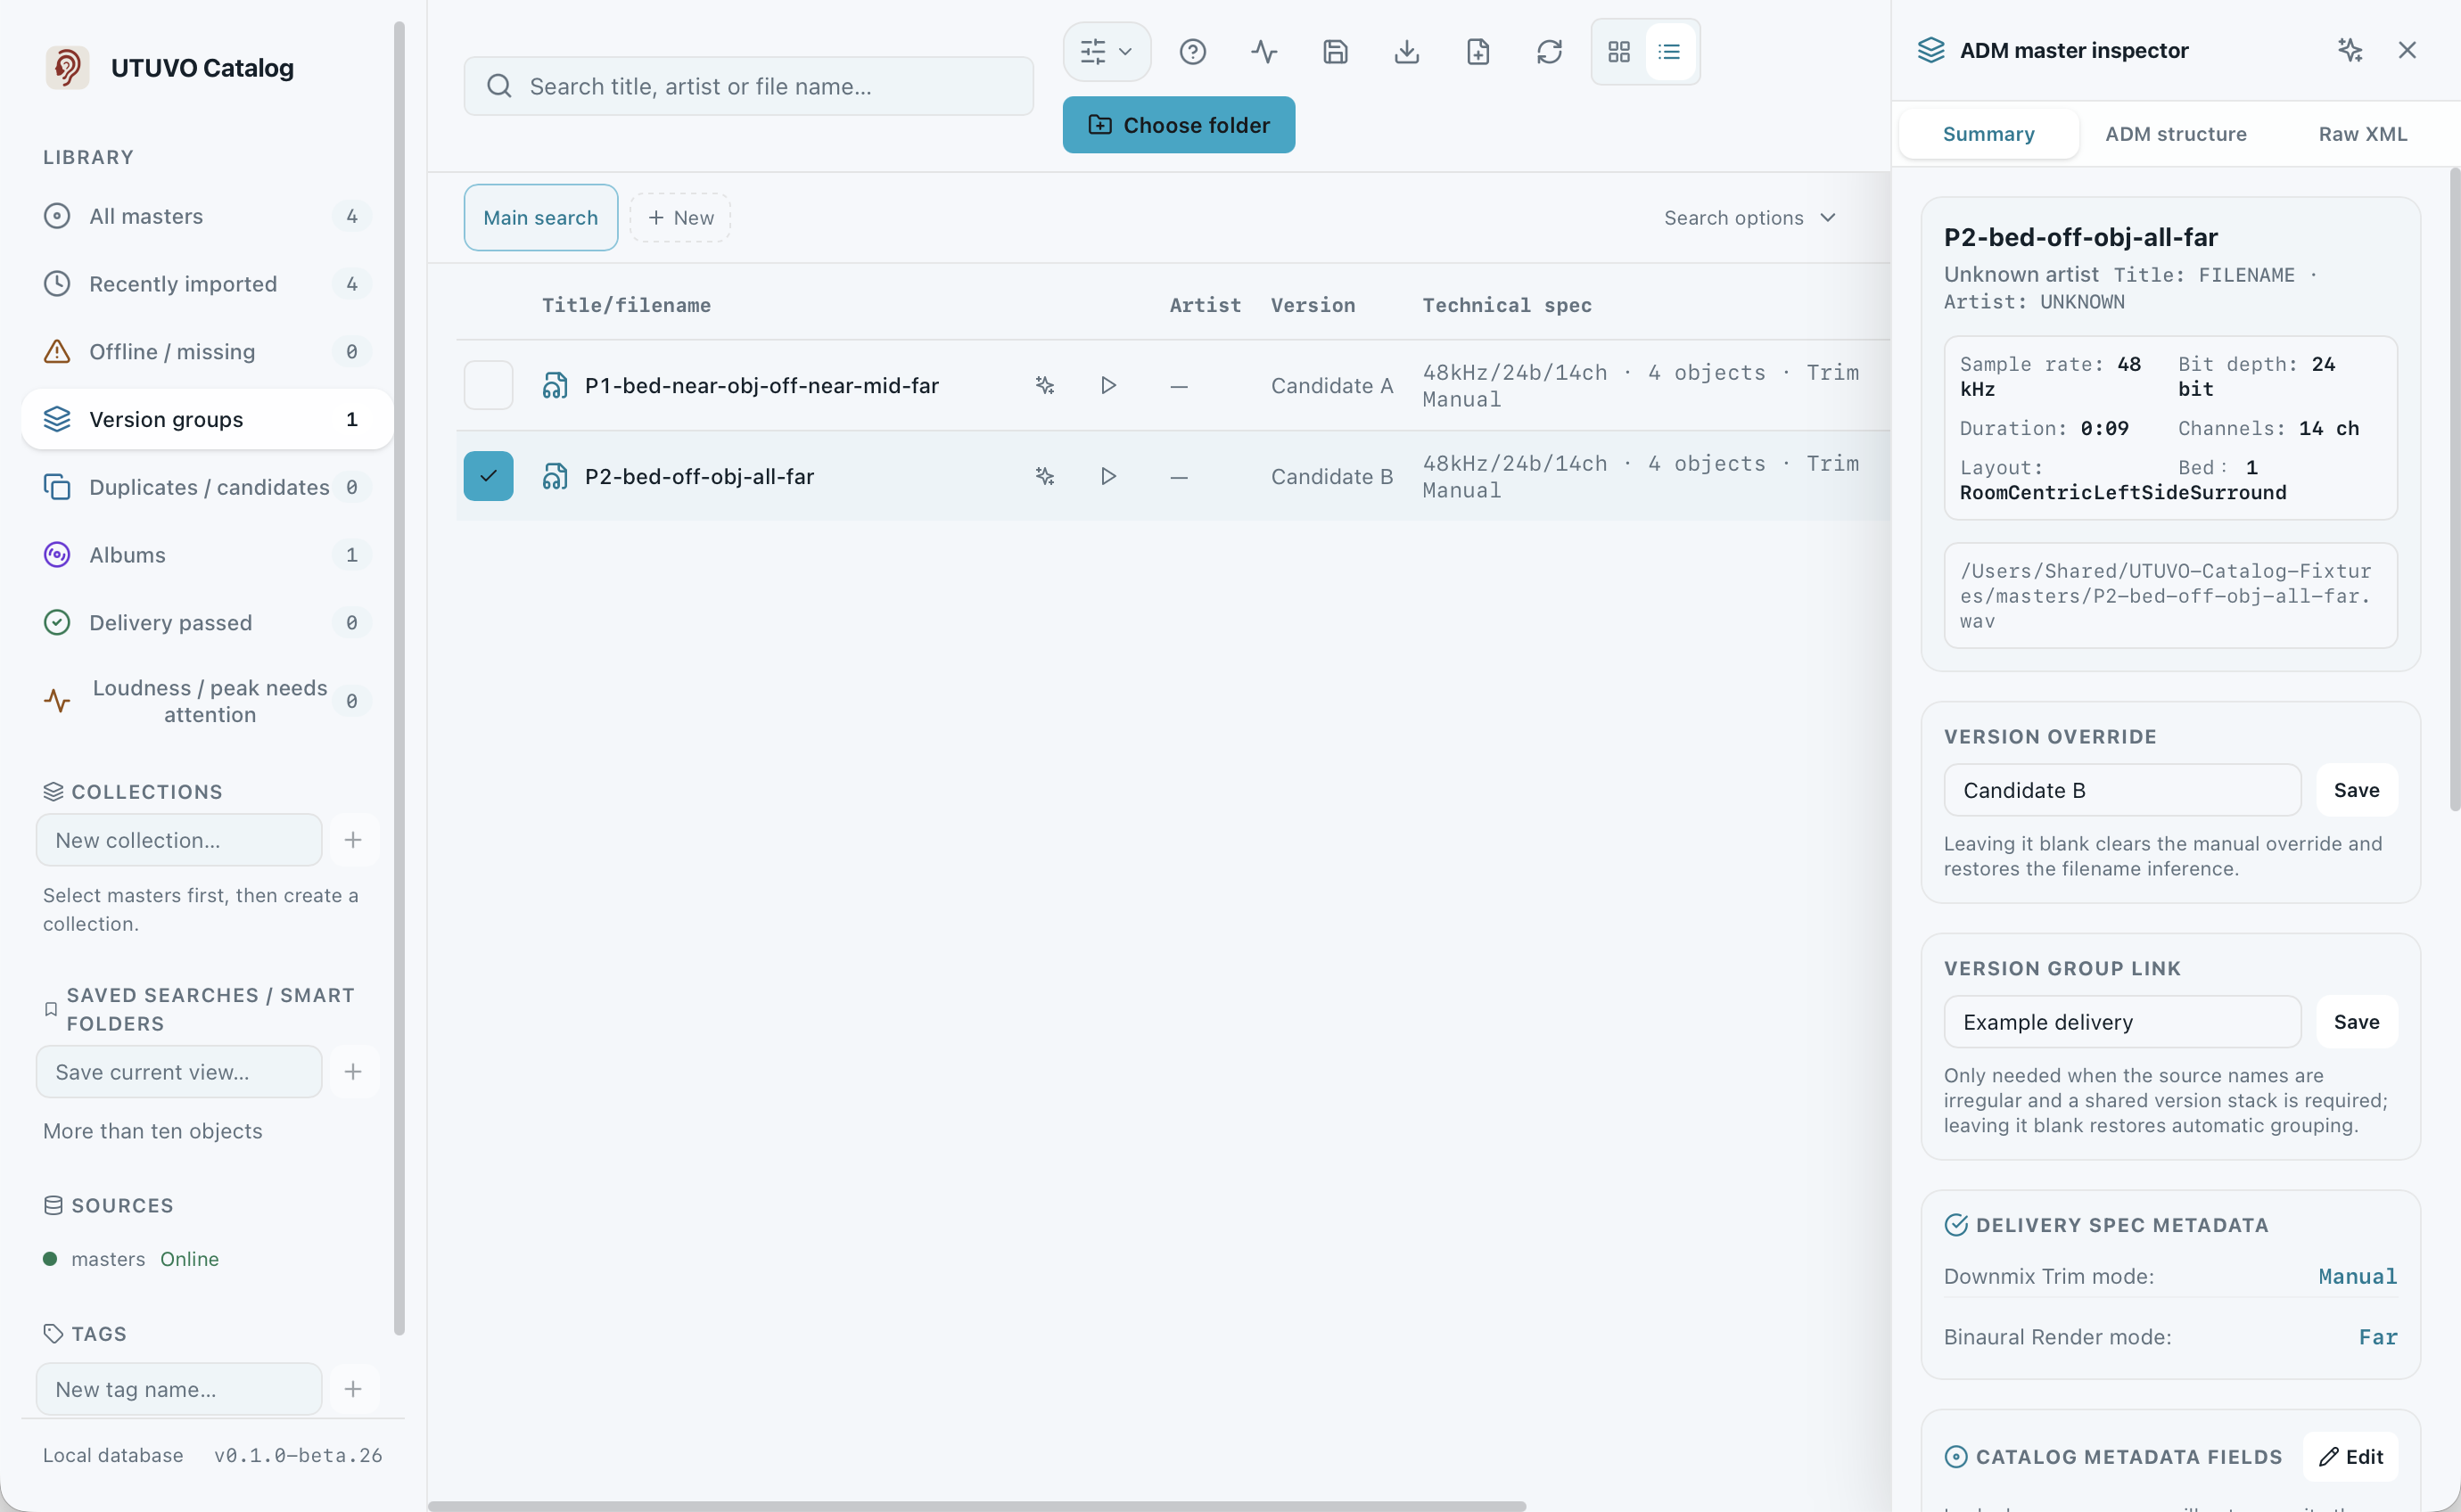Click the Choose folder button
The height and width of the screenshot is (1512, 2461).
point(1178,125)
